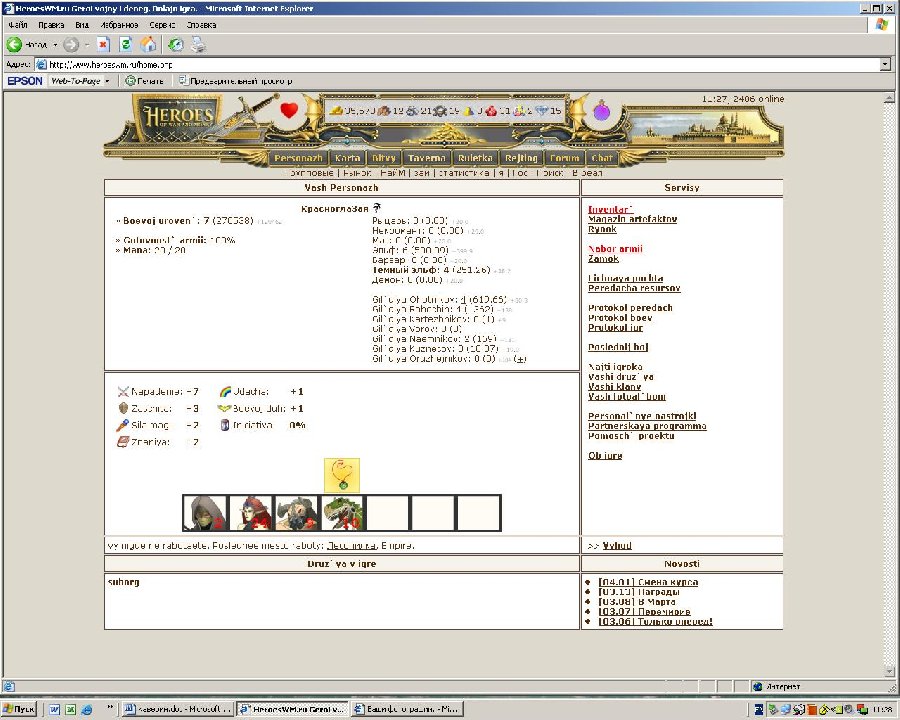Click the purple mana potion icon
Screen dimensions: 900x720
[601, 111]
